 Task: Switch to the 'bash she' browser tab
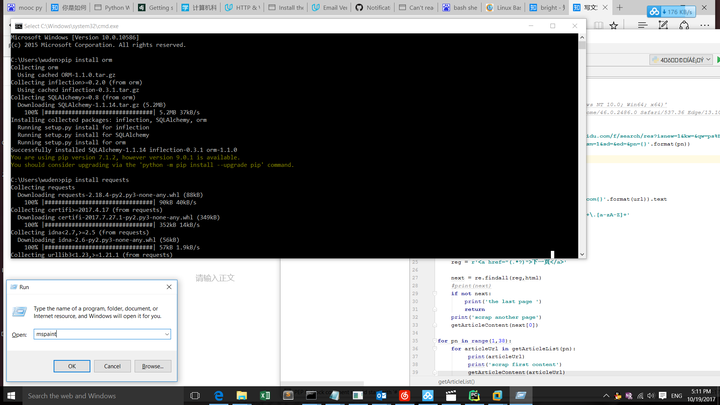tap(460, 7)
